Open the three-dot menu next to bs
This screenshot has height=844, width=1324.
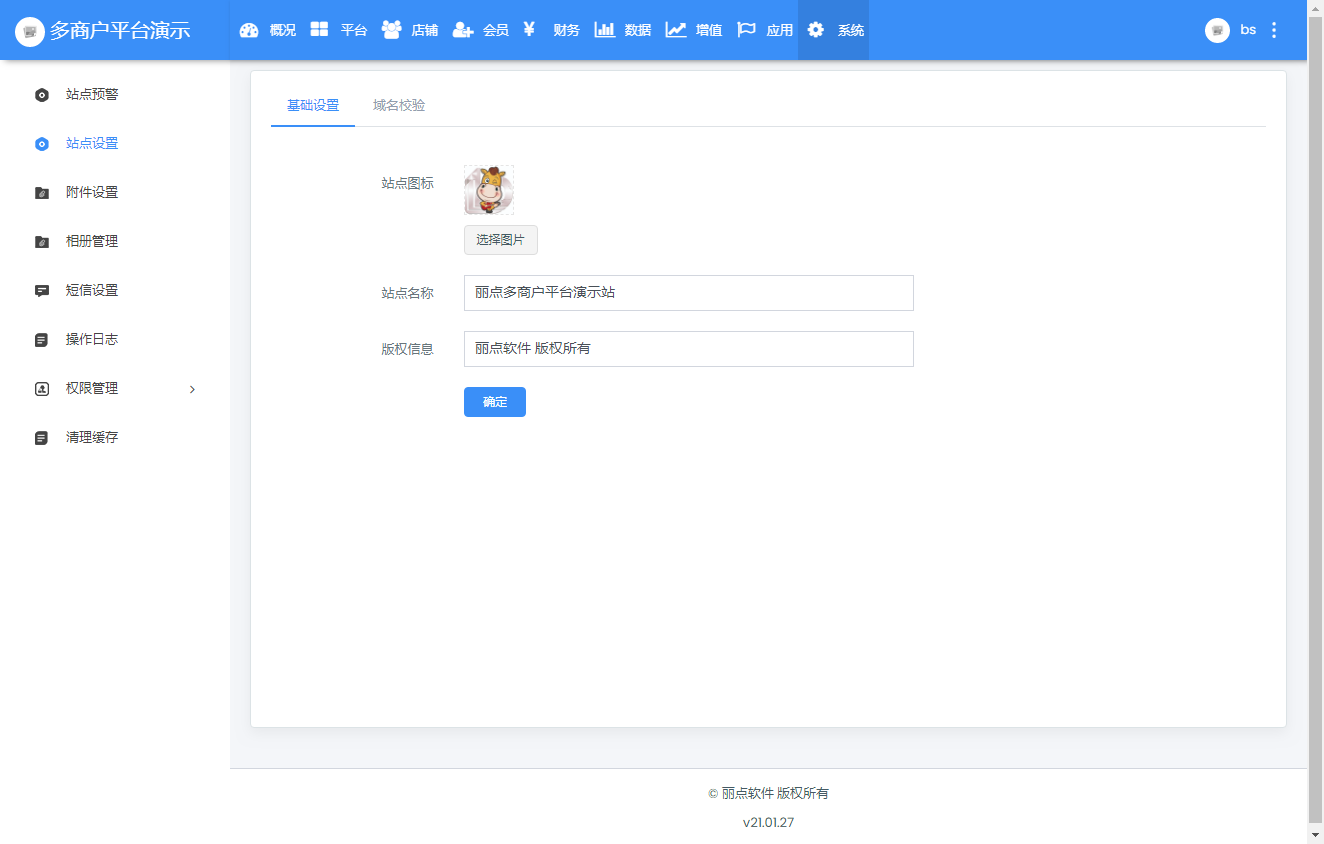tap(1274, 30)
